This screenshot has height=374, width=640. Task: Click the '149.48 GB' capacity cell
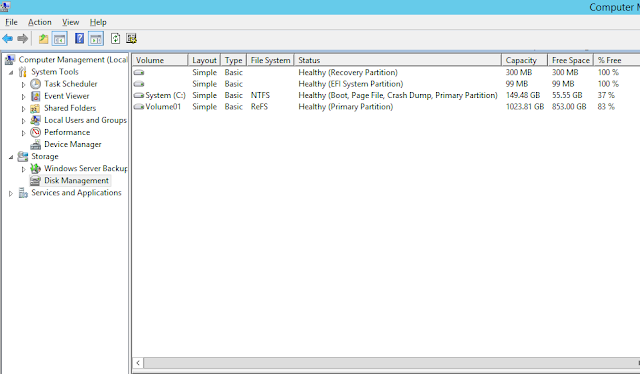523,95
